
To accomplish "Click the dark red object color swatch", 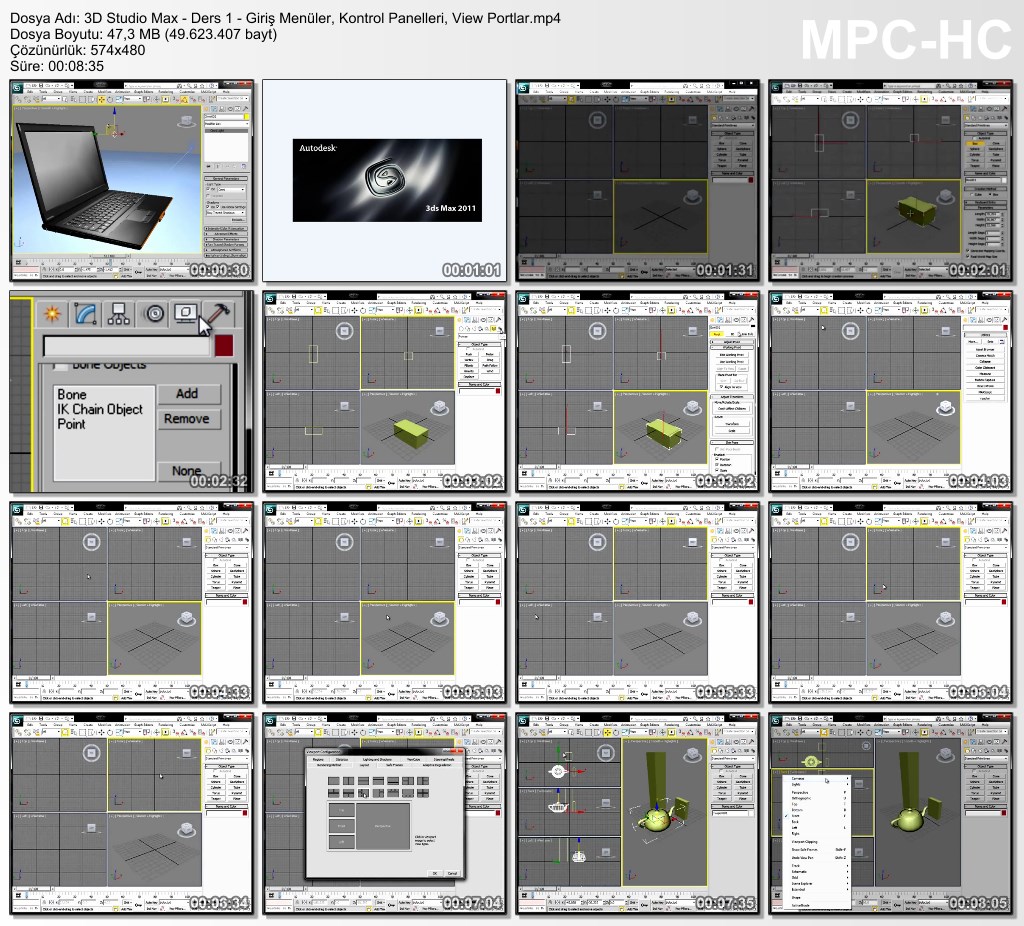I will click(223, 346).
